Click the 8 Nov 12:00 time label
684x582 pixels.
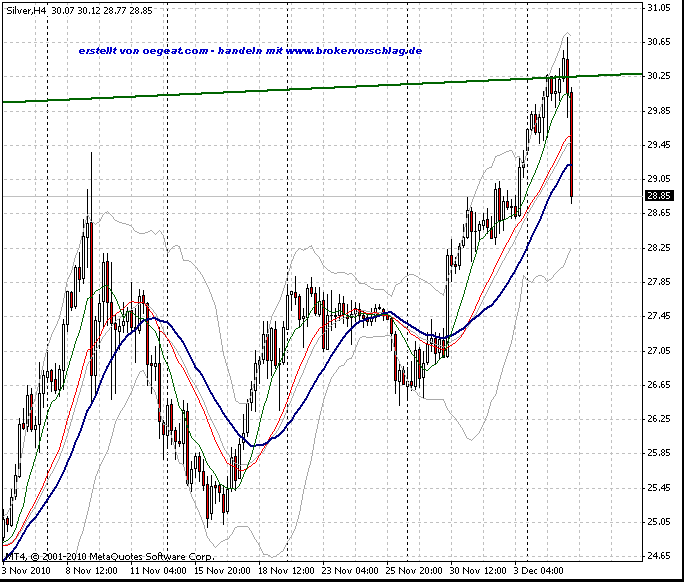(x=92, y=571)
